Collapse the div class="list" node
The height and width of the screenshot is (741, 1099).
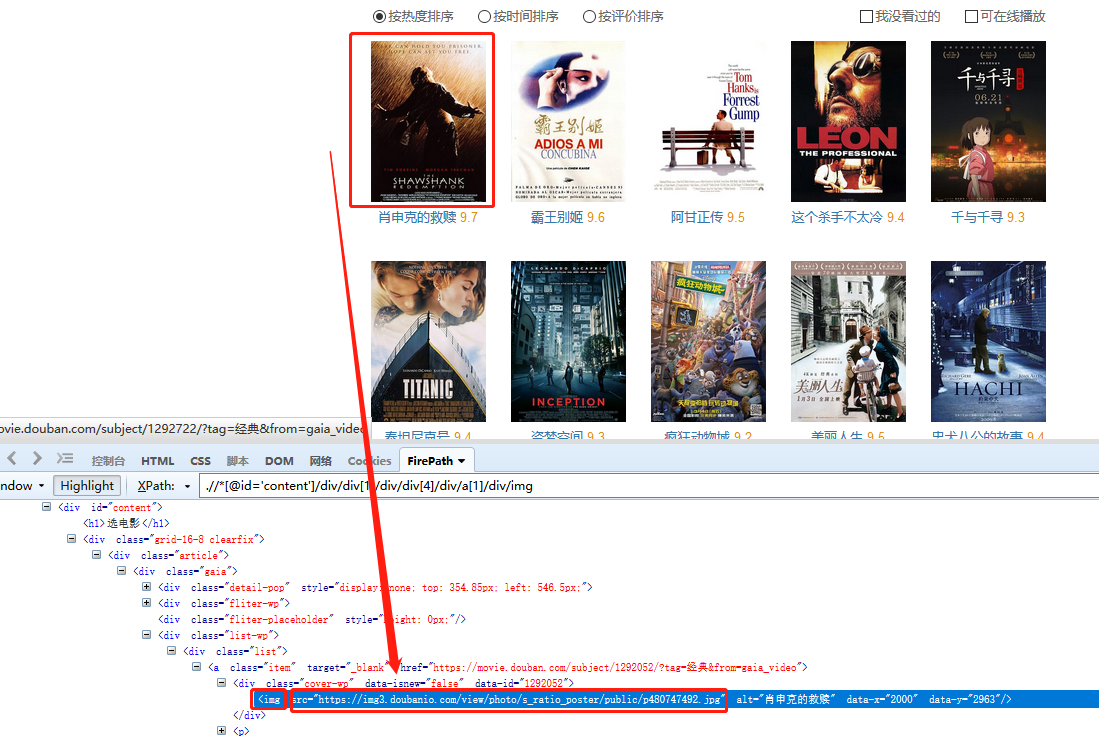172,651
